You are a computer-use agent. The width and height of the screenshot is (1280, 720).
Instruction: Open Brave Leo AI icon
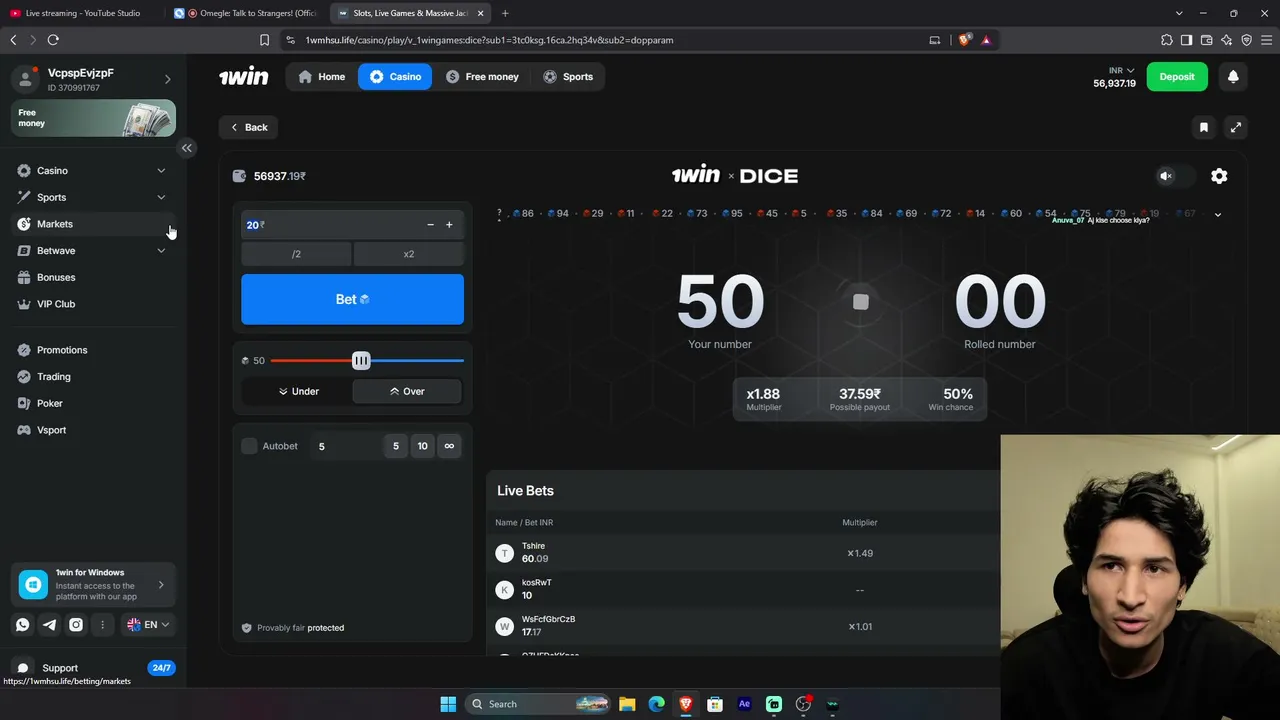(x=1226, y=40)
